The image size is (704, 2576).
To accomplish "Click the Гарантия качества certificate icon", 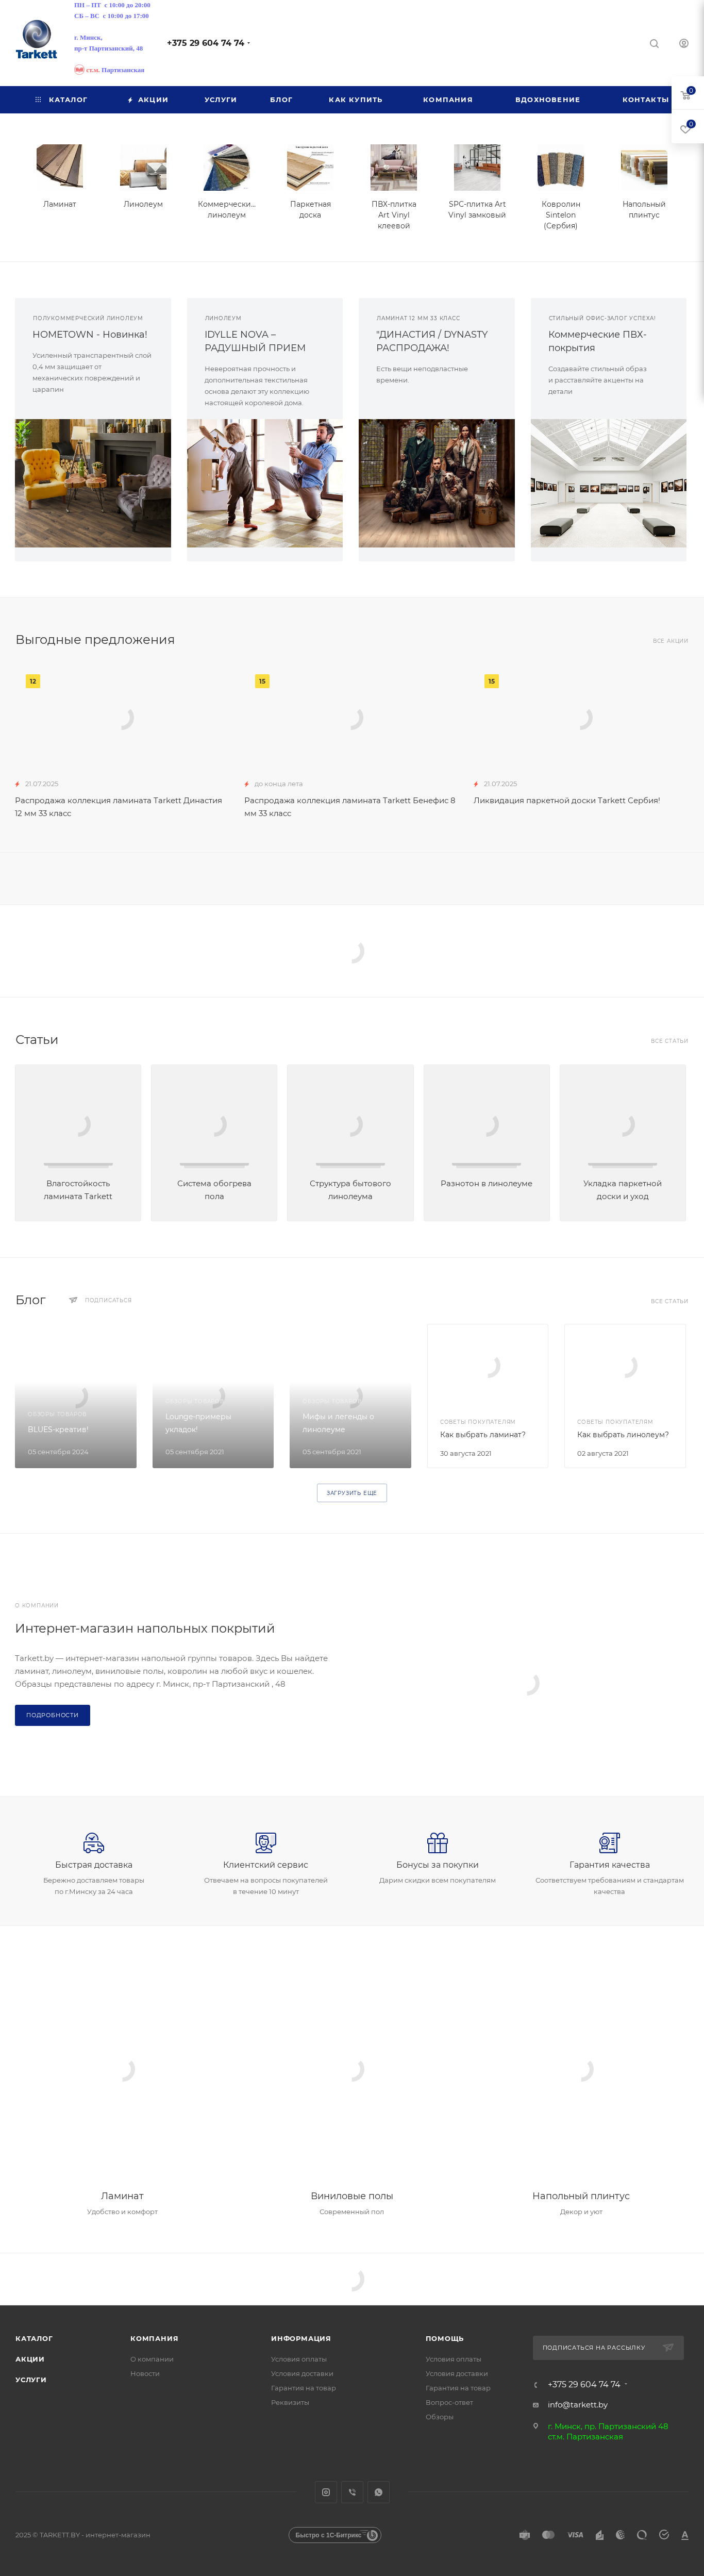I will (609, 1842).
